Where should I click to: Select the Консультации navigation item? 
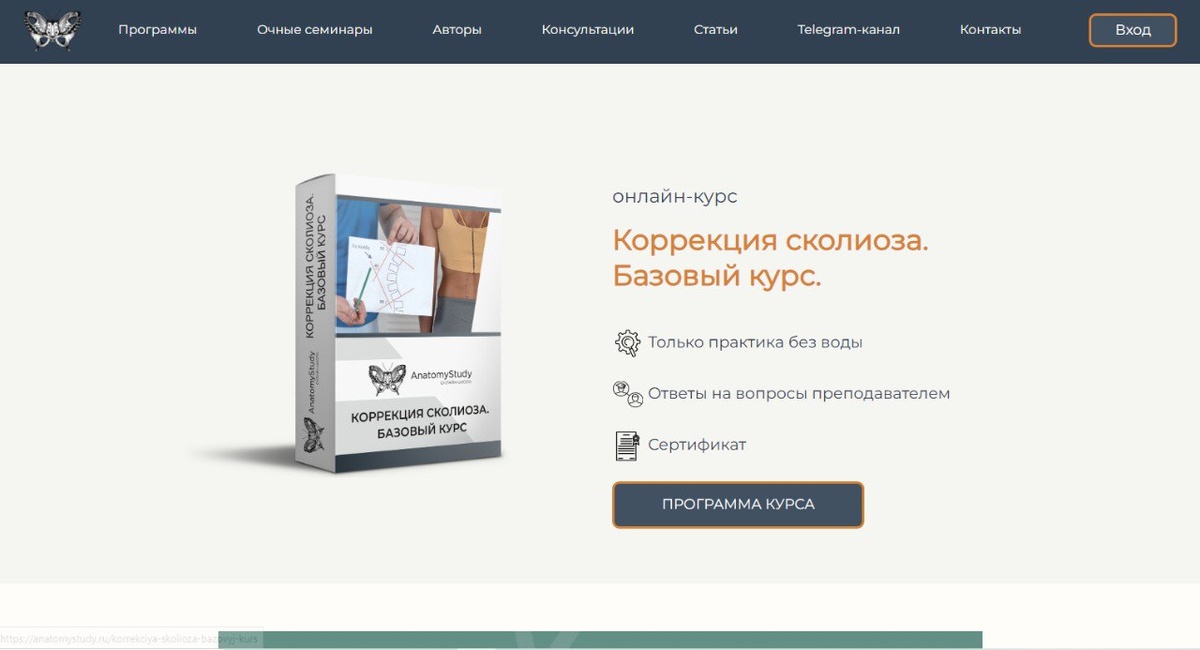pos(587,29)
